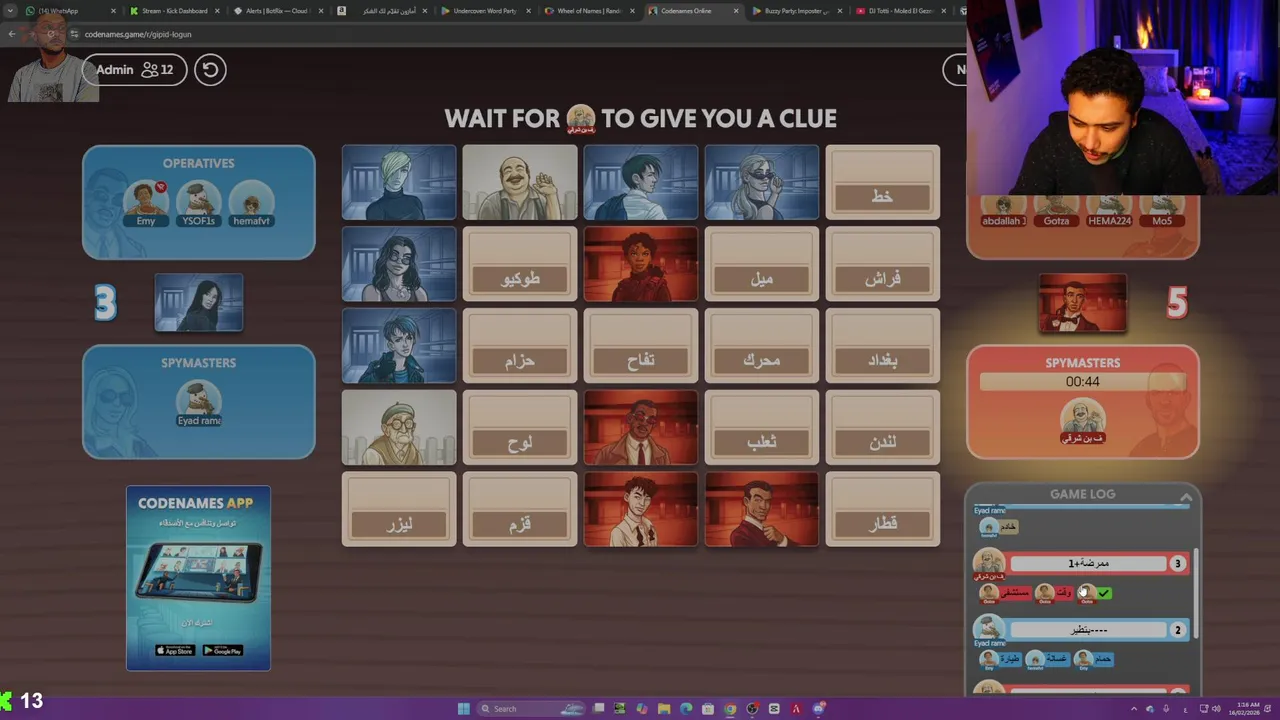Open the Windows Start menu
Screen dimensions: 1280x720
[464, 709]
